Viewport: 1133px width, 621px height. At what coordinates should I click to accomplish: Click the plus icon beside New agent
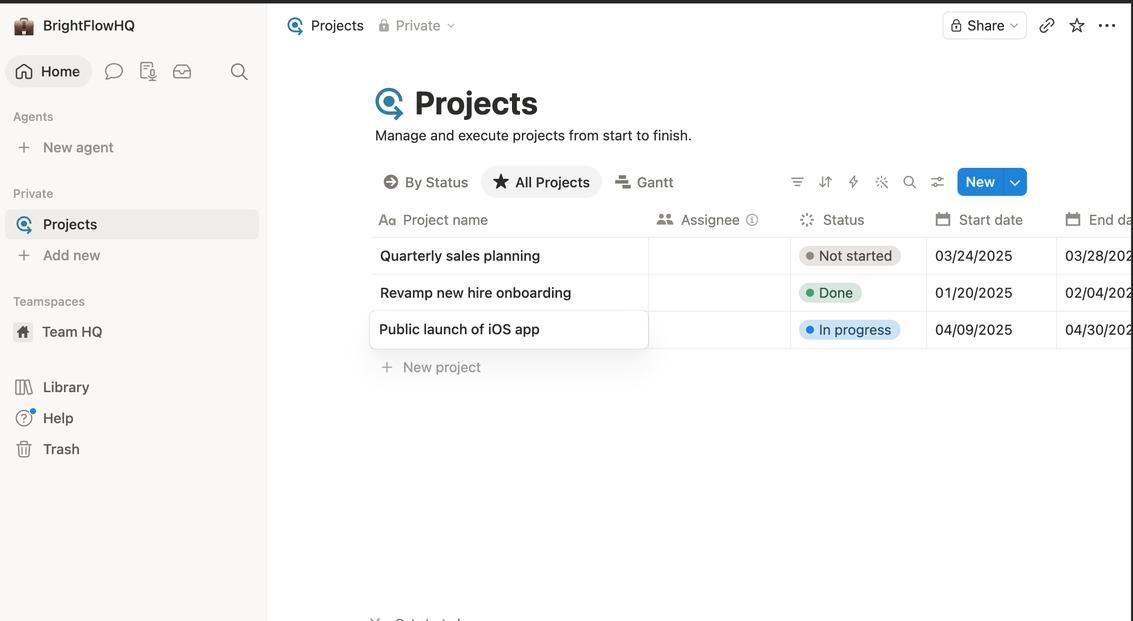24,147
